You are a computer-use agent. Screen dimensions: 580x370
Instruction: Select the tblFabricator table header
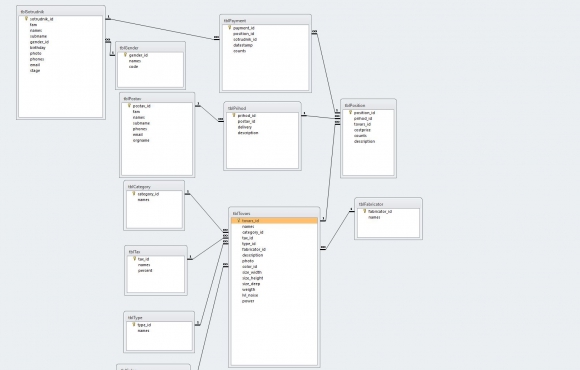click(388, 204)
